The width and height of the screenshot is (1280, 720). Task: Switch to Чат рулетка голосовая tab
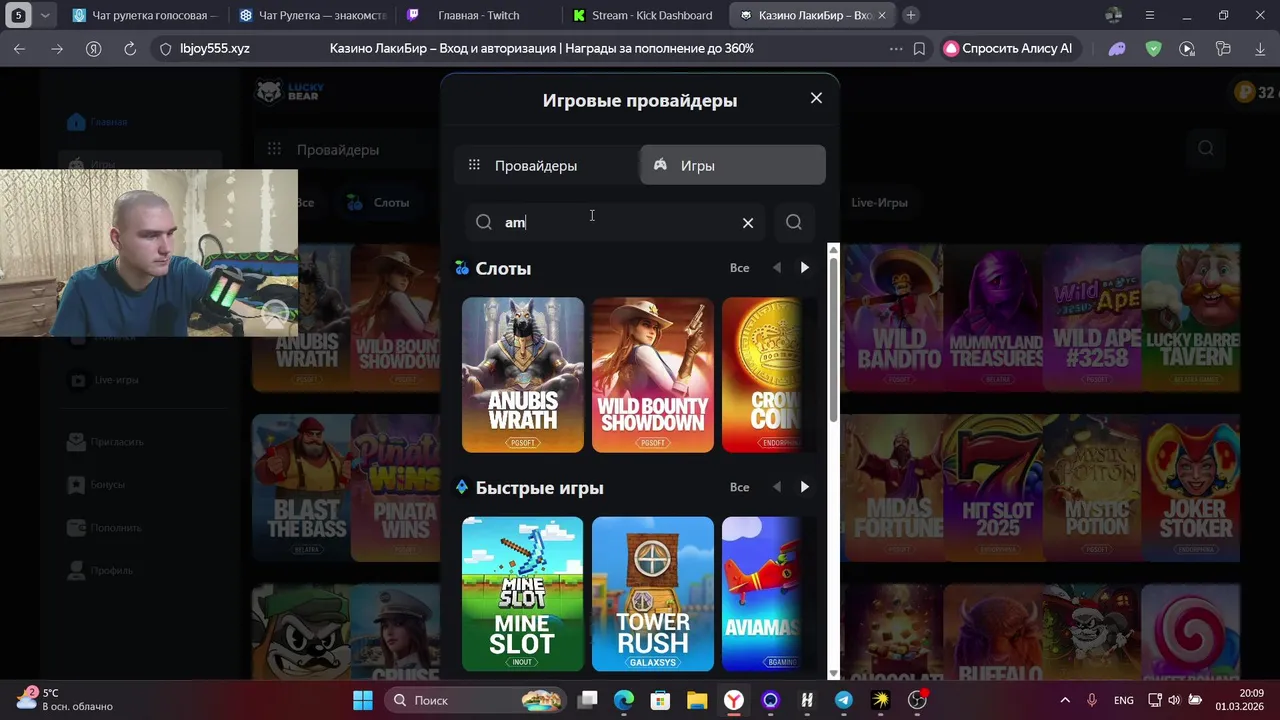point(145,15)
